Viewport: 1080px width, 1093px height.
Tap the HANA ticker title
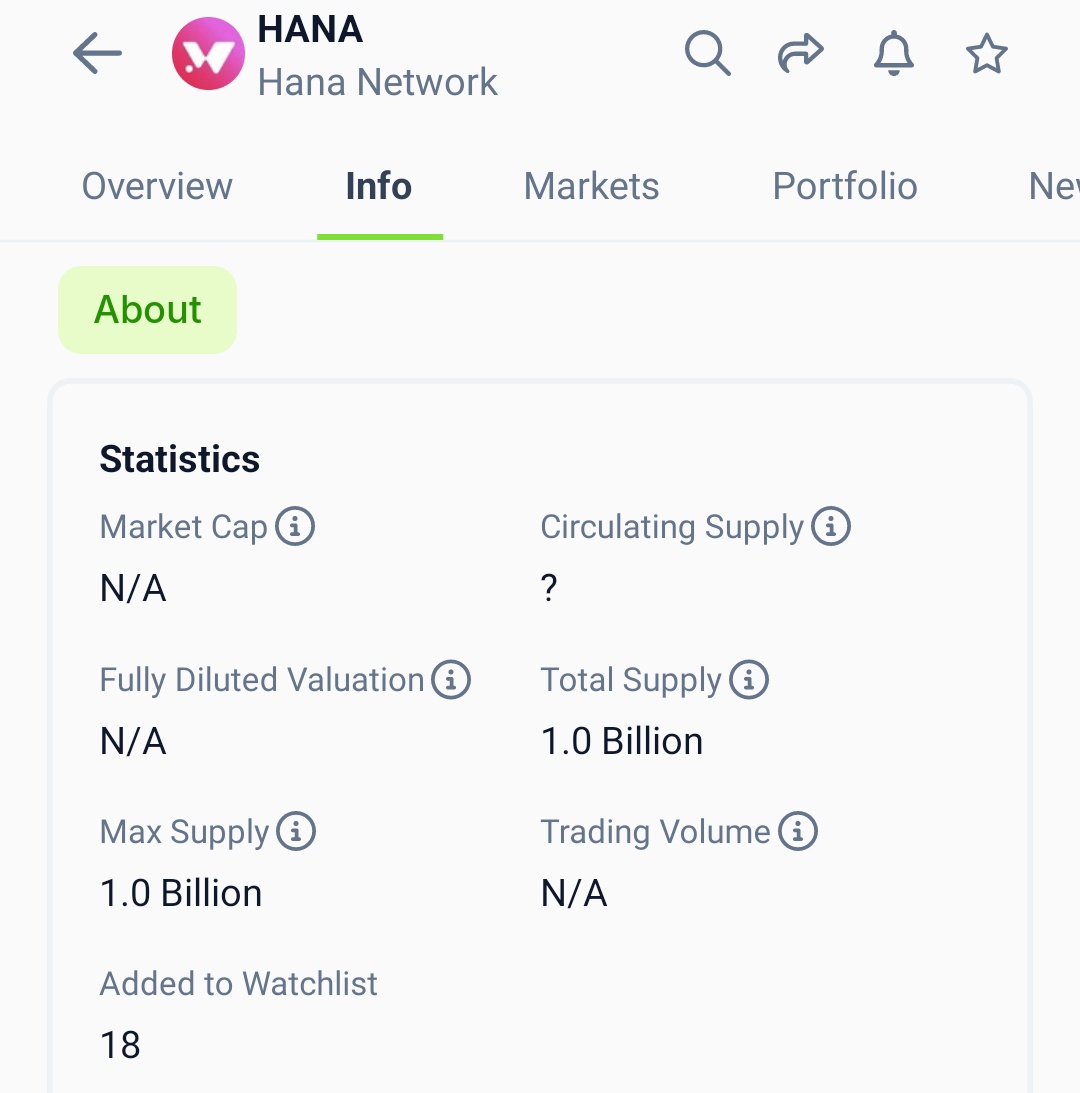point(310,29)
